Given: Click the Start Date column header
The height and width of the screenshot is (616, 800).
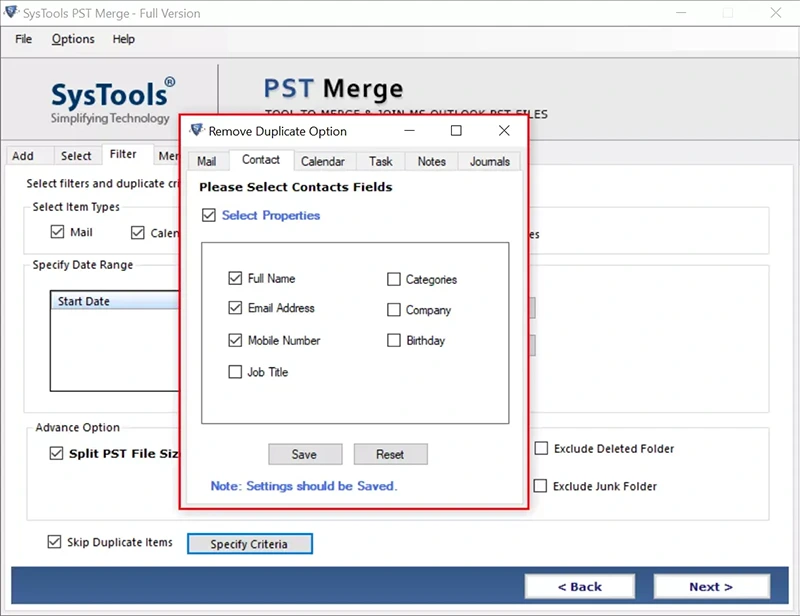Looking at the screenshot, I should point(115,301).
